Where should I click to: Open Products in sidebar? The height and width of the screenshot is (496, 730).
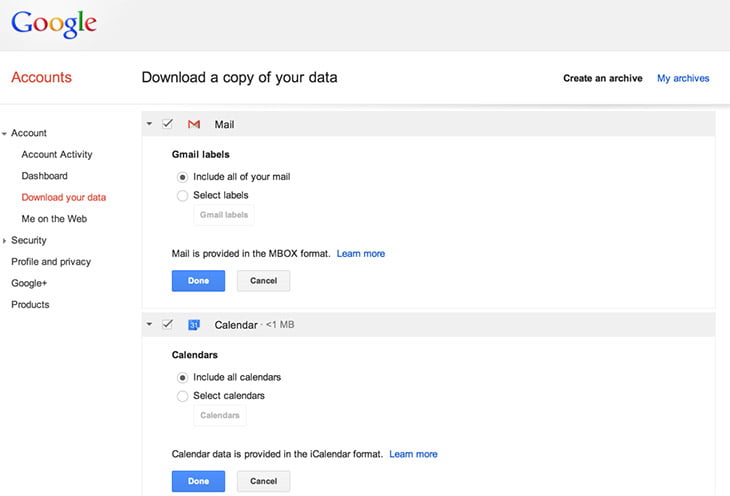(x=30, y=305)
